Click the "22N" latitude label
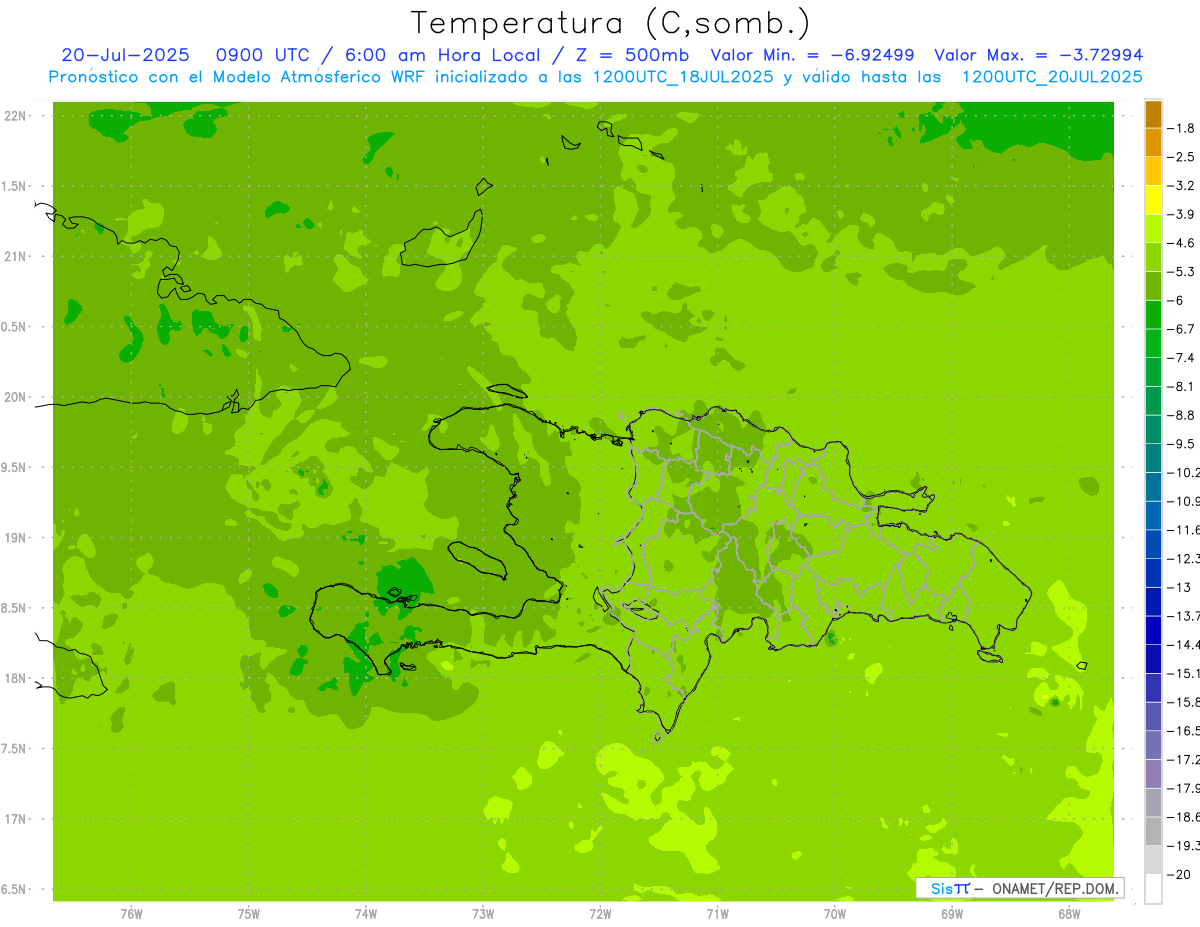The image size is (1200, 927). pyautogui.click(x=15, y=116)
